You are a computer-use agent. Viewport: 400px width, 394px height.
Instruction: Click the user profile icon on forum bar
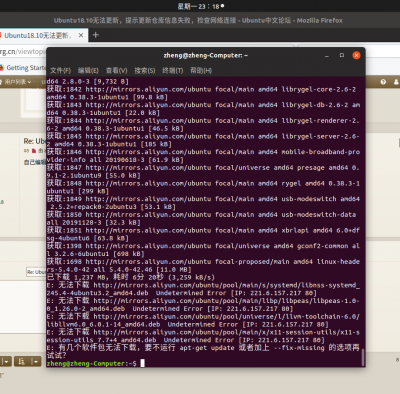click(396, 82)
